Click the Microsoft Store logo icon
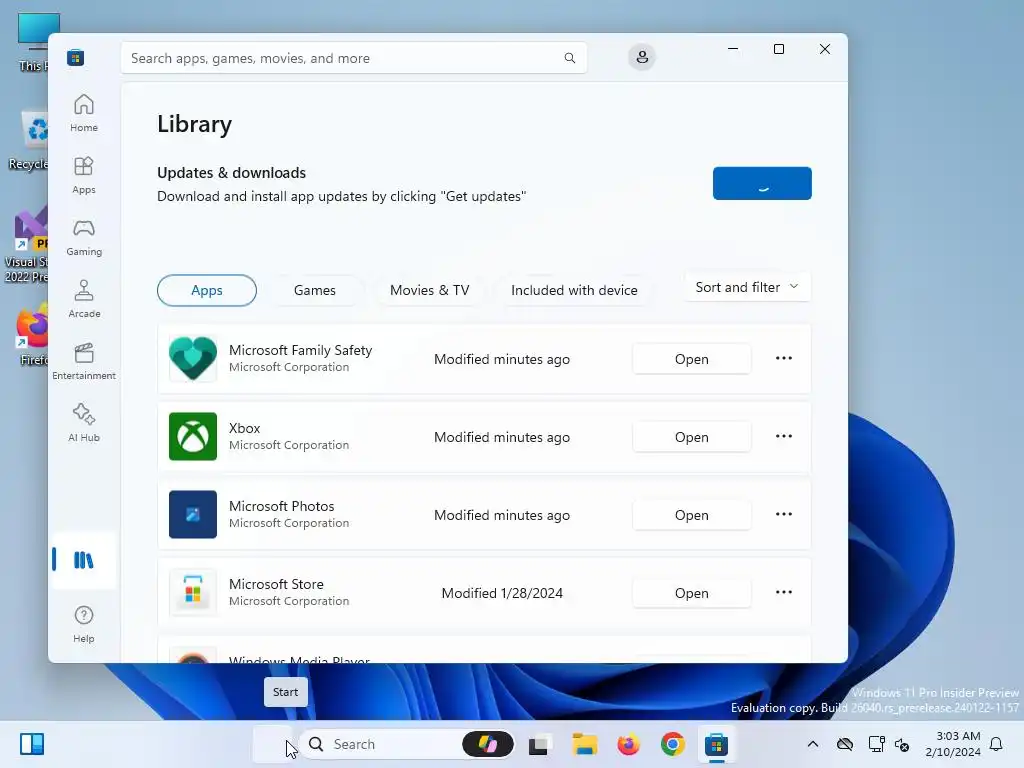Image resolution: width=1024 pixels, height=768 pixels. coord(76,57)
